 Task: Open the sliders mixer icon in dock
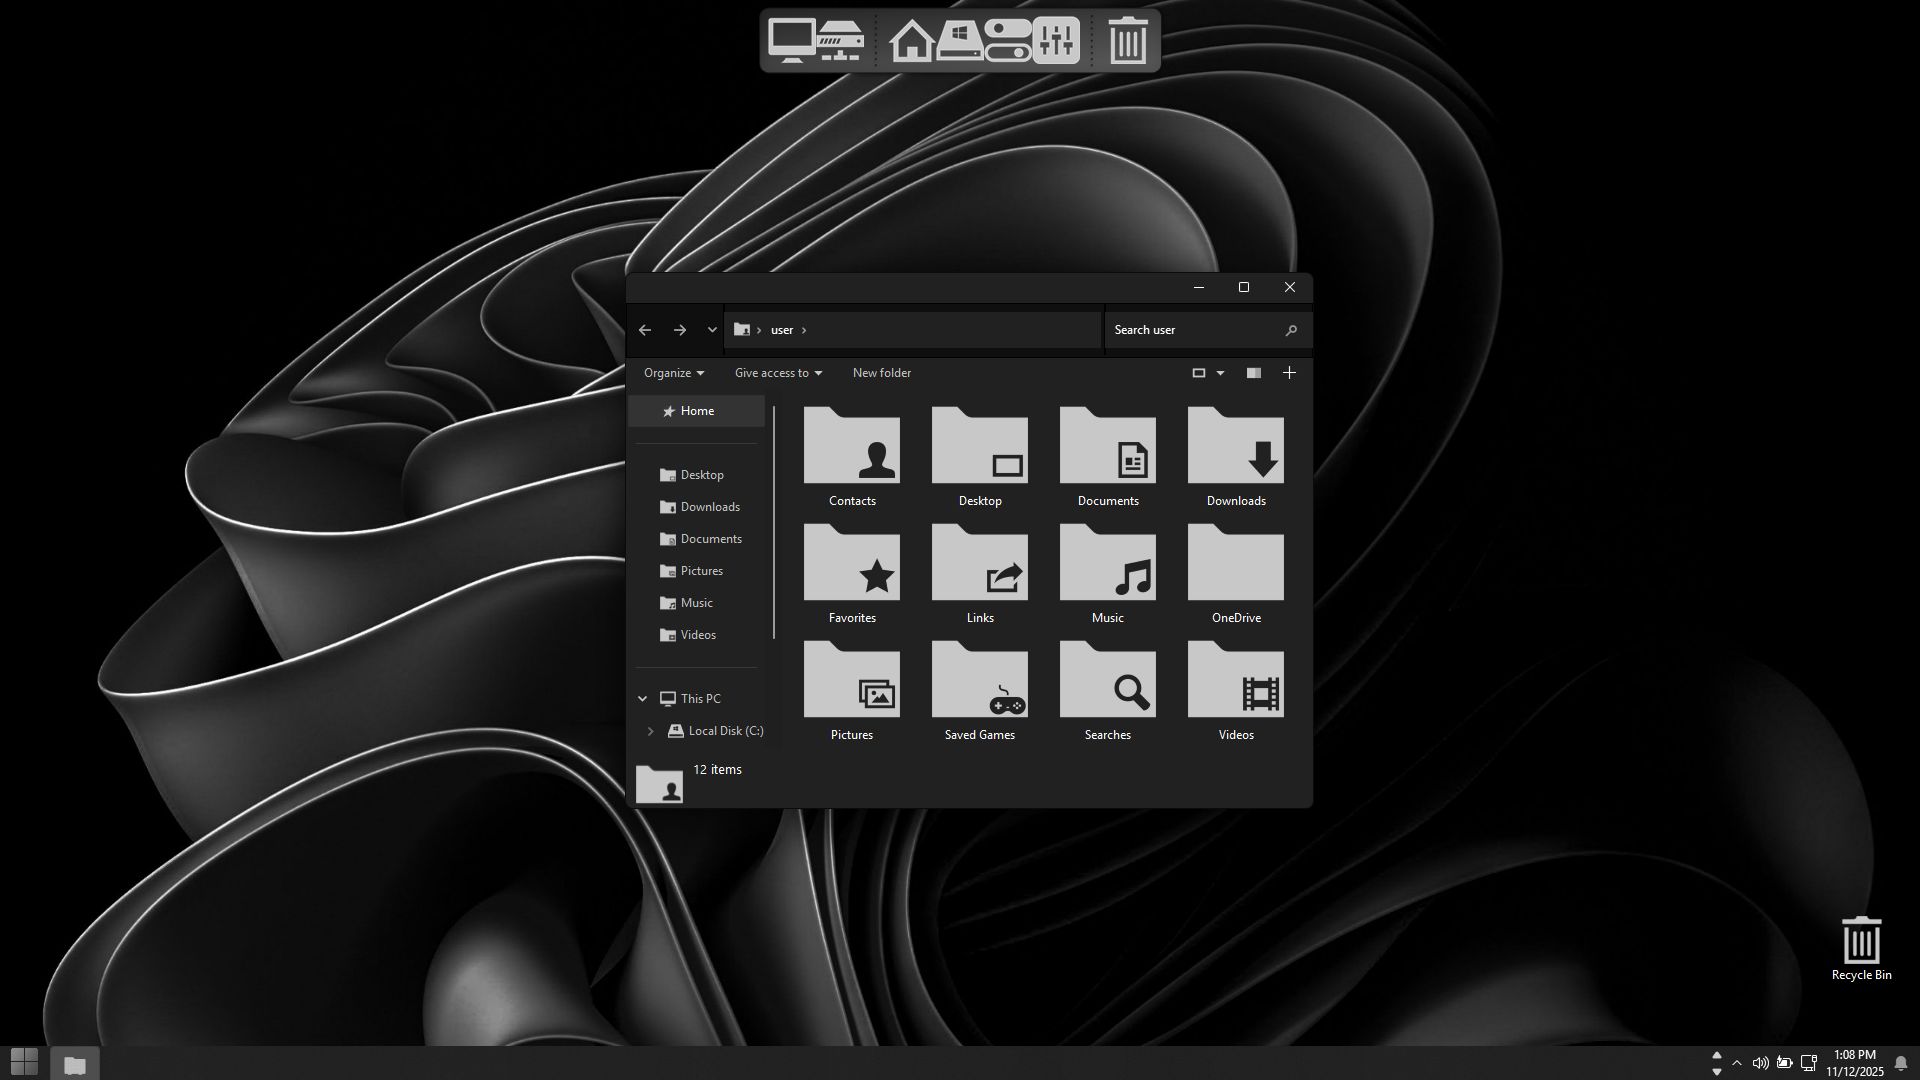1056,41
